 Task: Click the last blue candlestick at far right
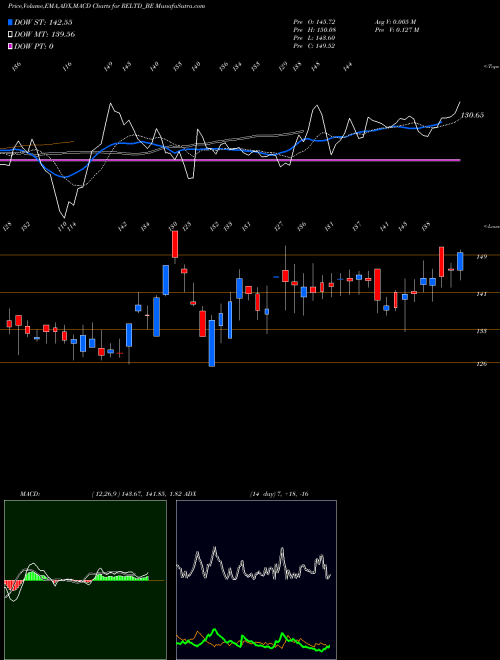pos(460,261)
